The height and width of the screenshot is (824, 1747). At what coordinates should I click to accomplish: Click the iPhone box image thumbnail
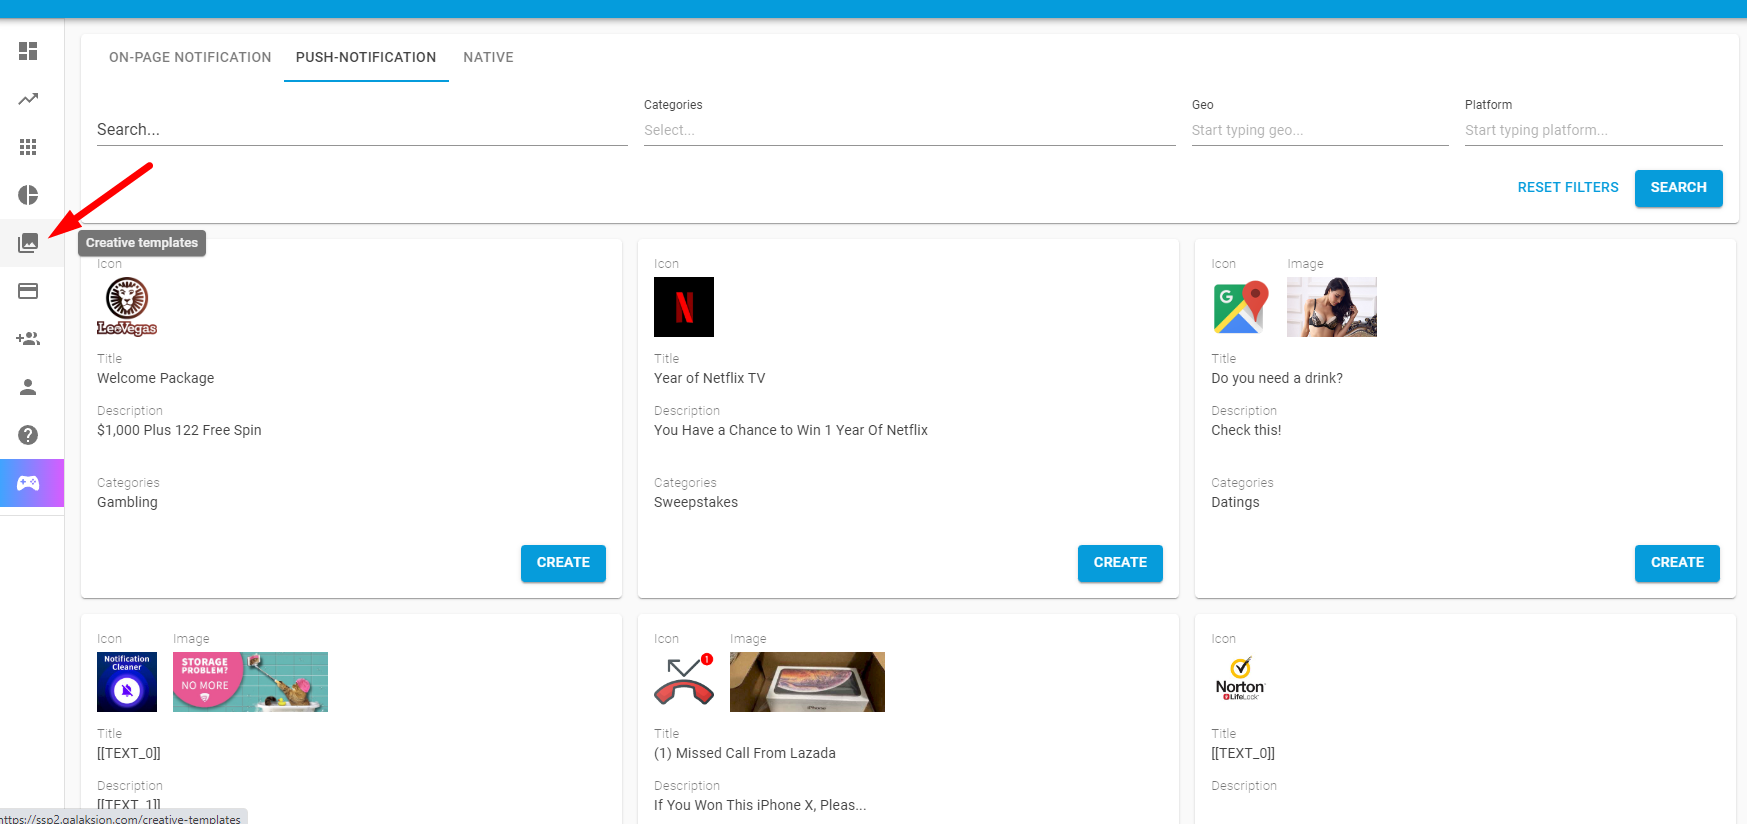[807, 682]
